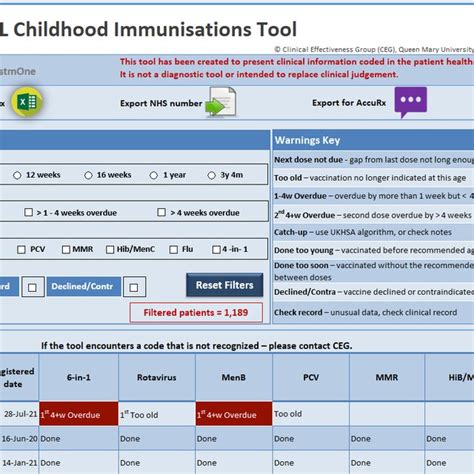Tick the > 1 - 4 weeks overdue checkbox
This screenshot has height=474, width=474.
coord(29,212)
